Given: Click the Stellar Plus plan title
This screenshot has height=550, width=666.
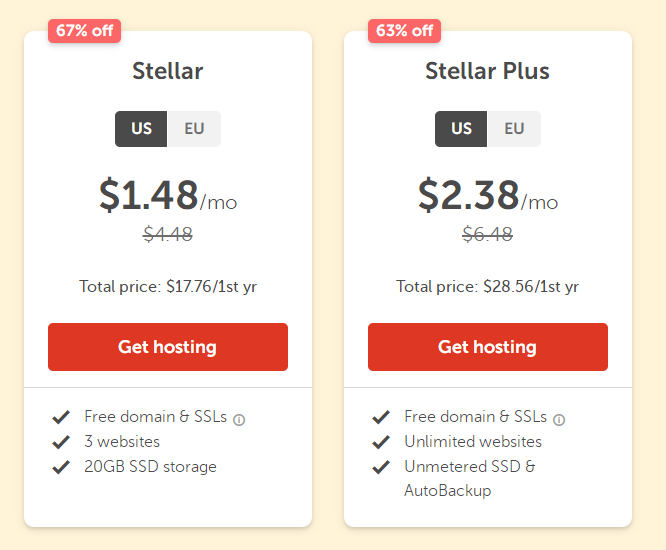Looking at the screenshot, I should tap(488, 71).
